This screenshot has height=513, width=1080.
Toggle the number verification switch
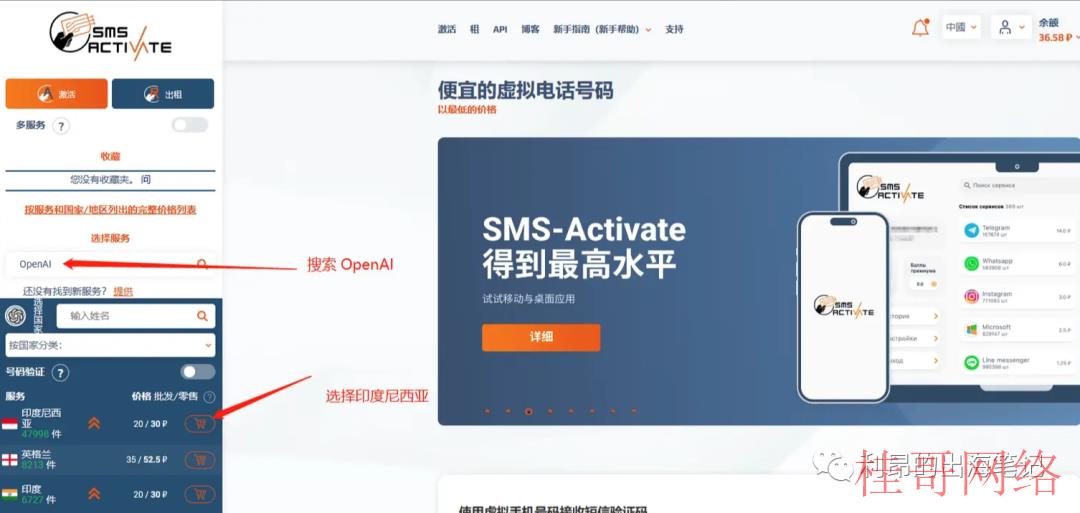(198, 372)
